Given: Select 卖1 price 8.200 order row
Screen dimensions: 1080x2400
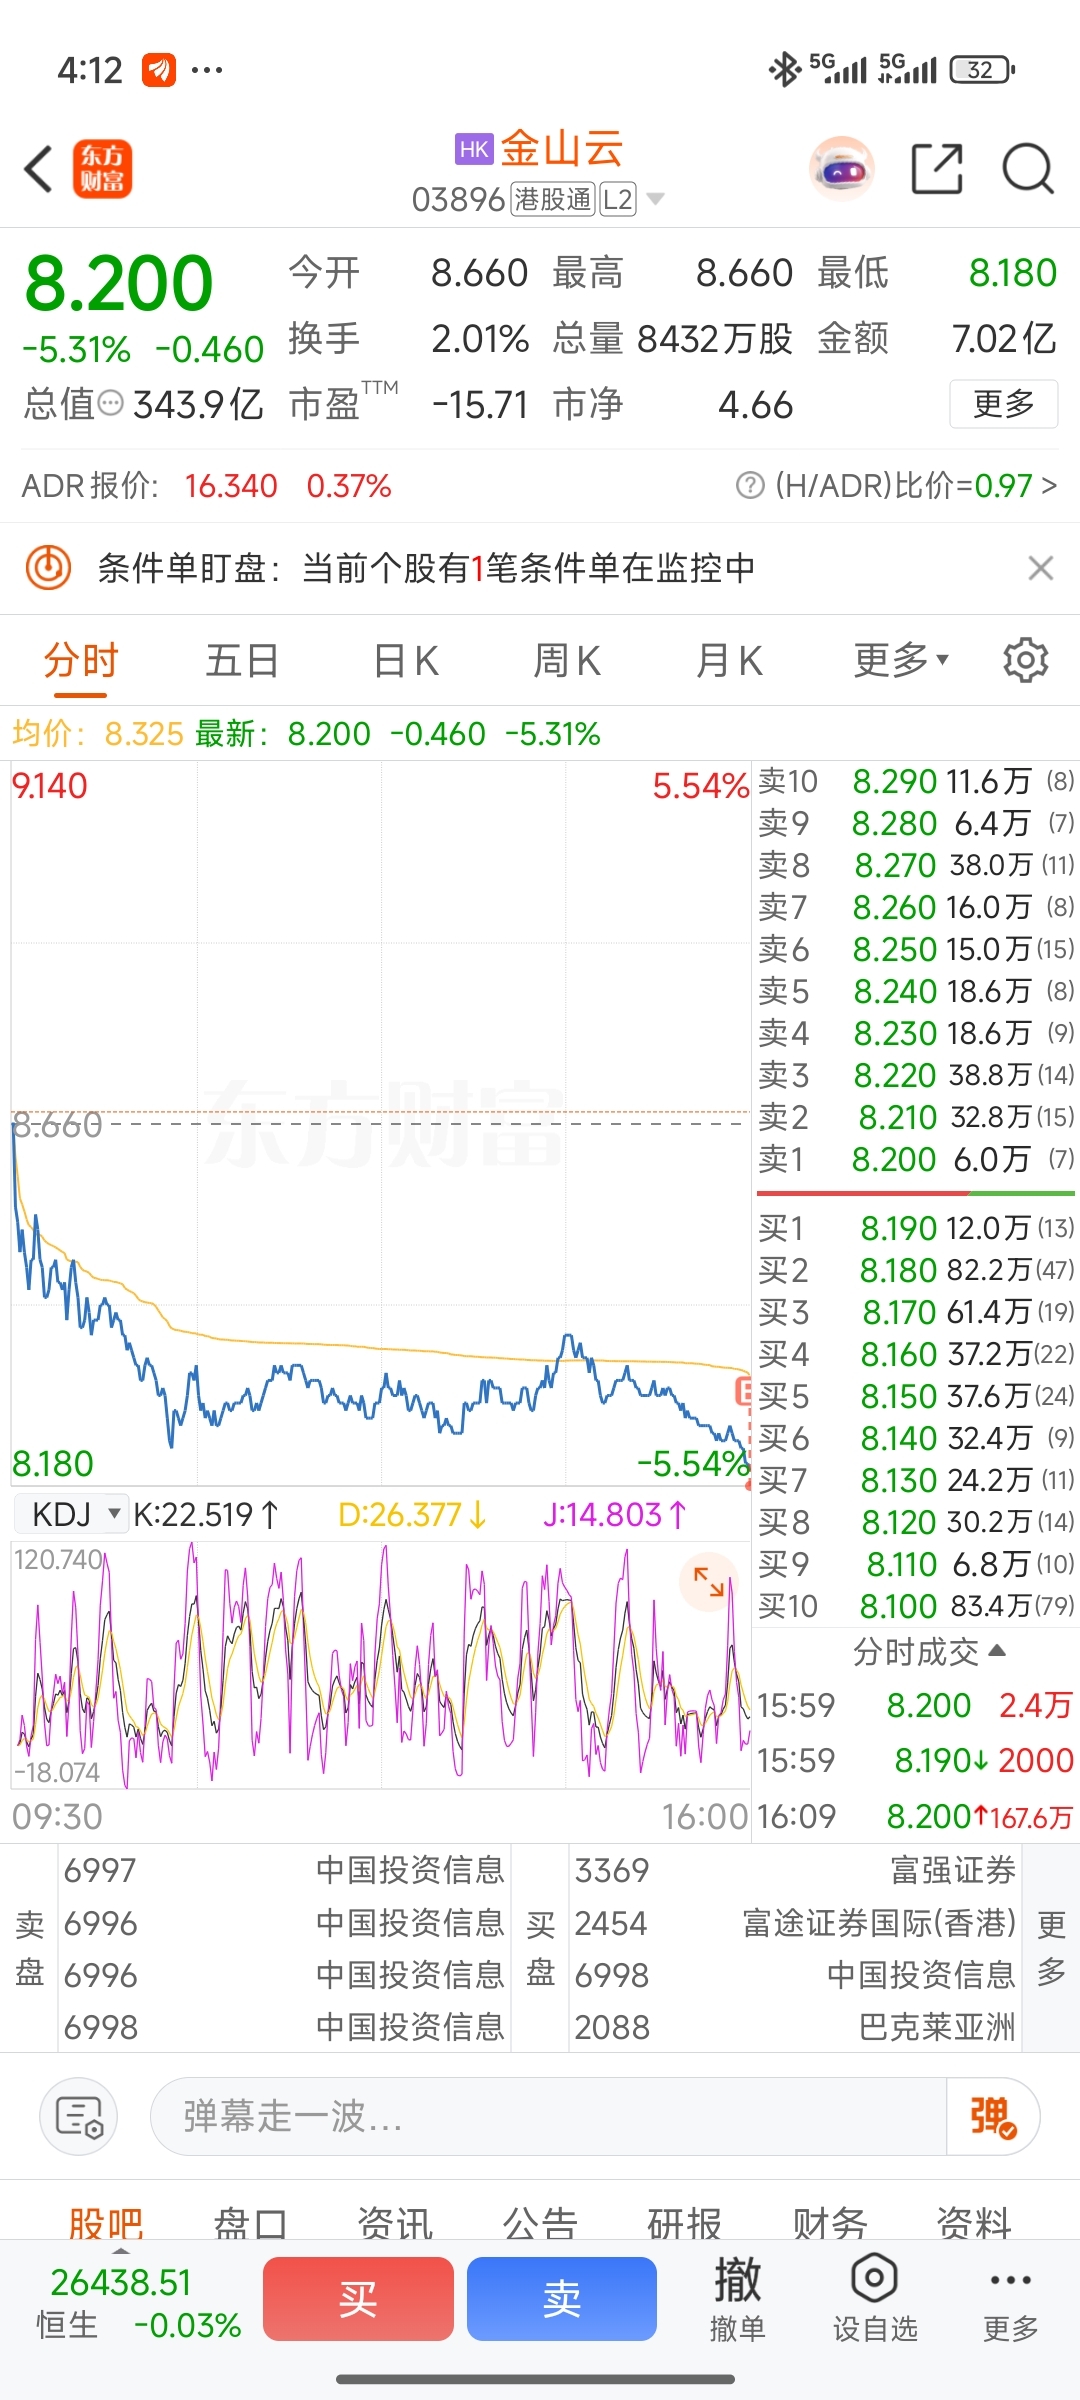Looking at the screenshot, I should click(x=915, y=1159).
